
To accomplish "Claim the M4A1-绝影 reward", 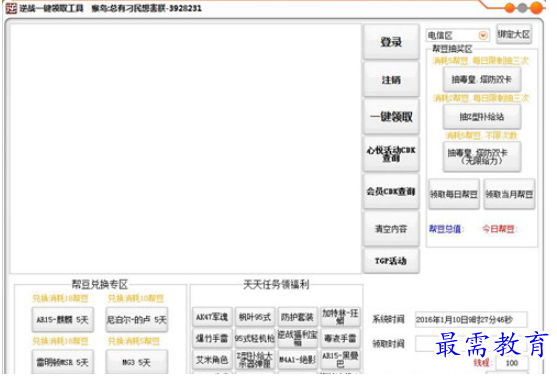I will coord(297,360).
